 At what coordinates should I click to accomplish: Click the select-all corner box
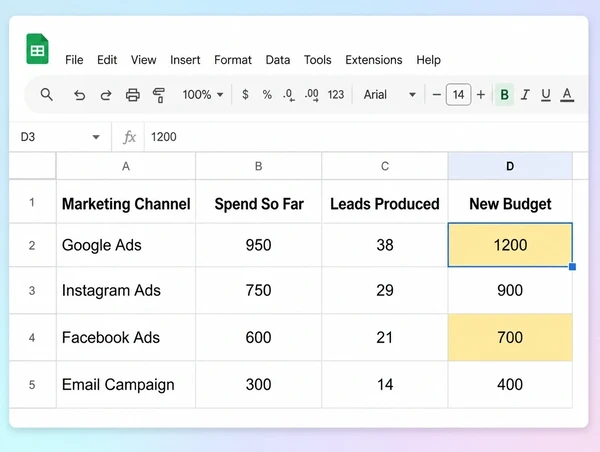tap(33, 166)
